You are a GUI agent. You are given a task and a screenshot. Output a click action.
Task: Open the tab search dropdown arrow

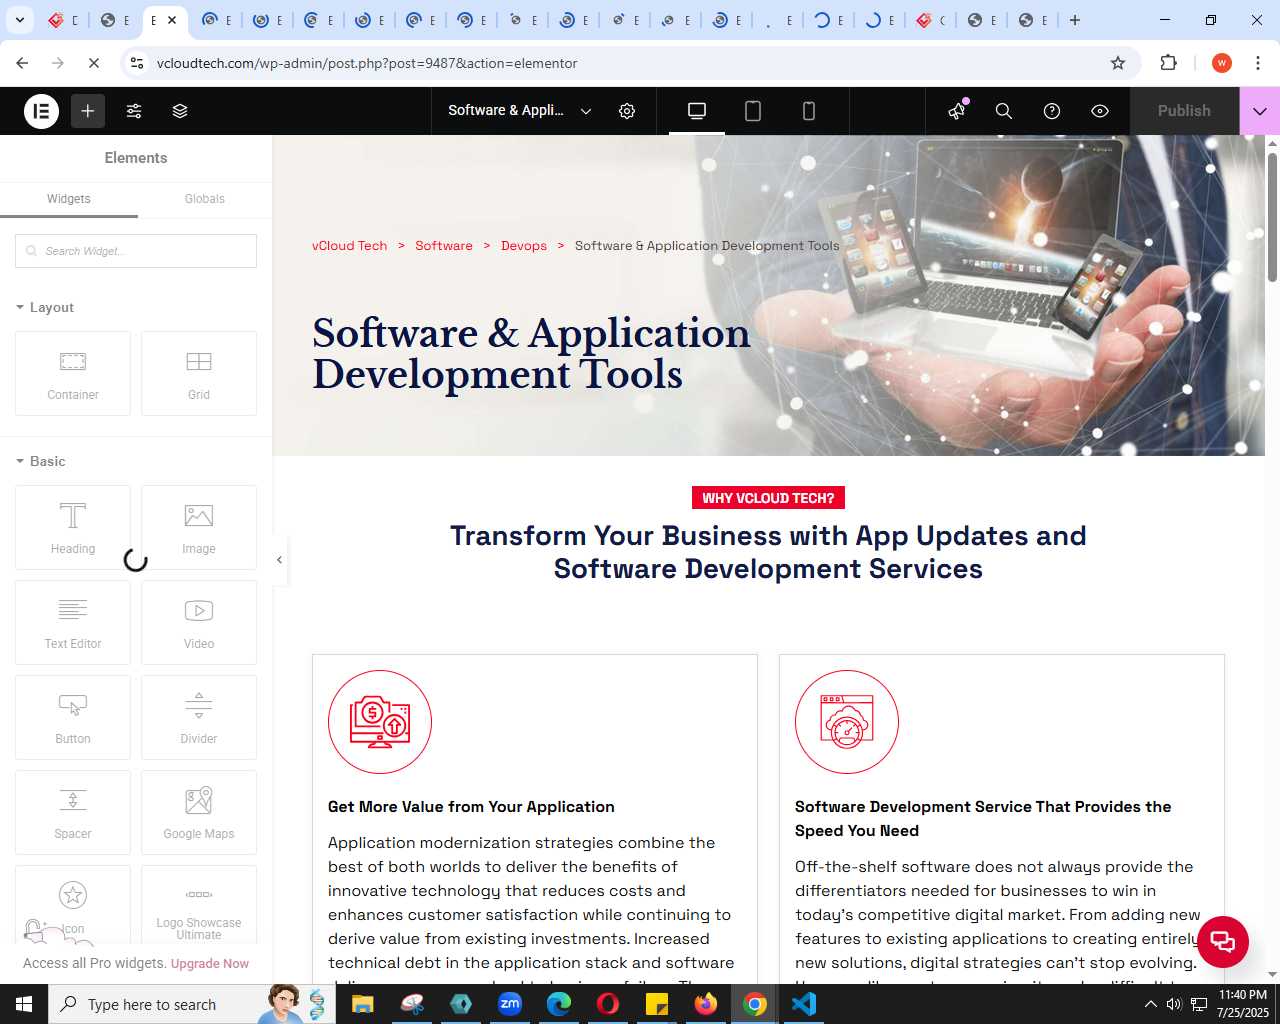[x=19, y=20]
